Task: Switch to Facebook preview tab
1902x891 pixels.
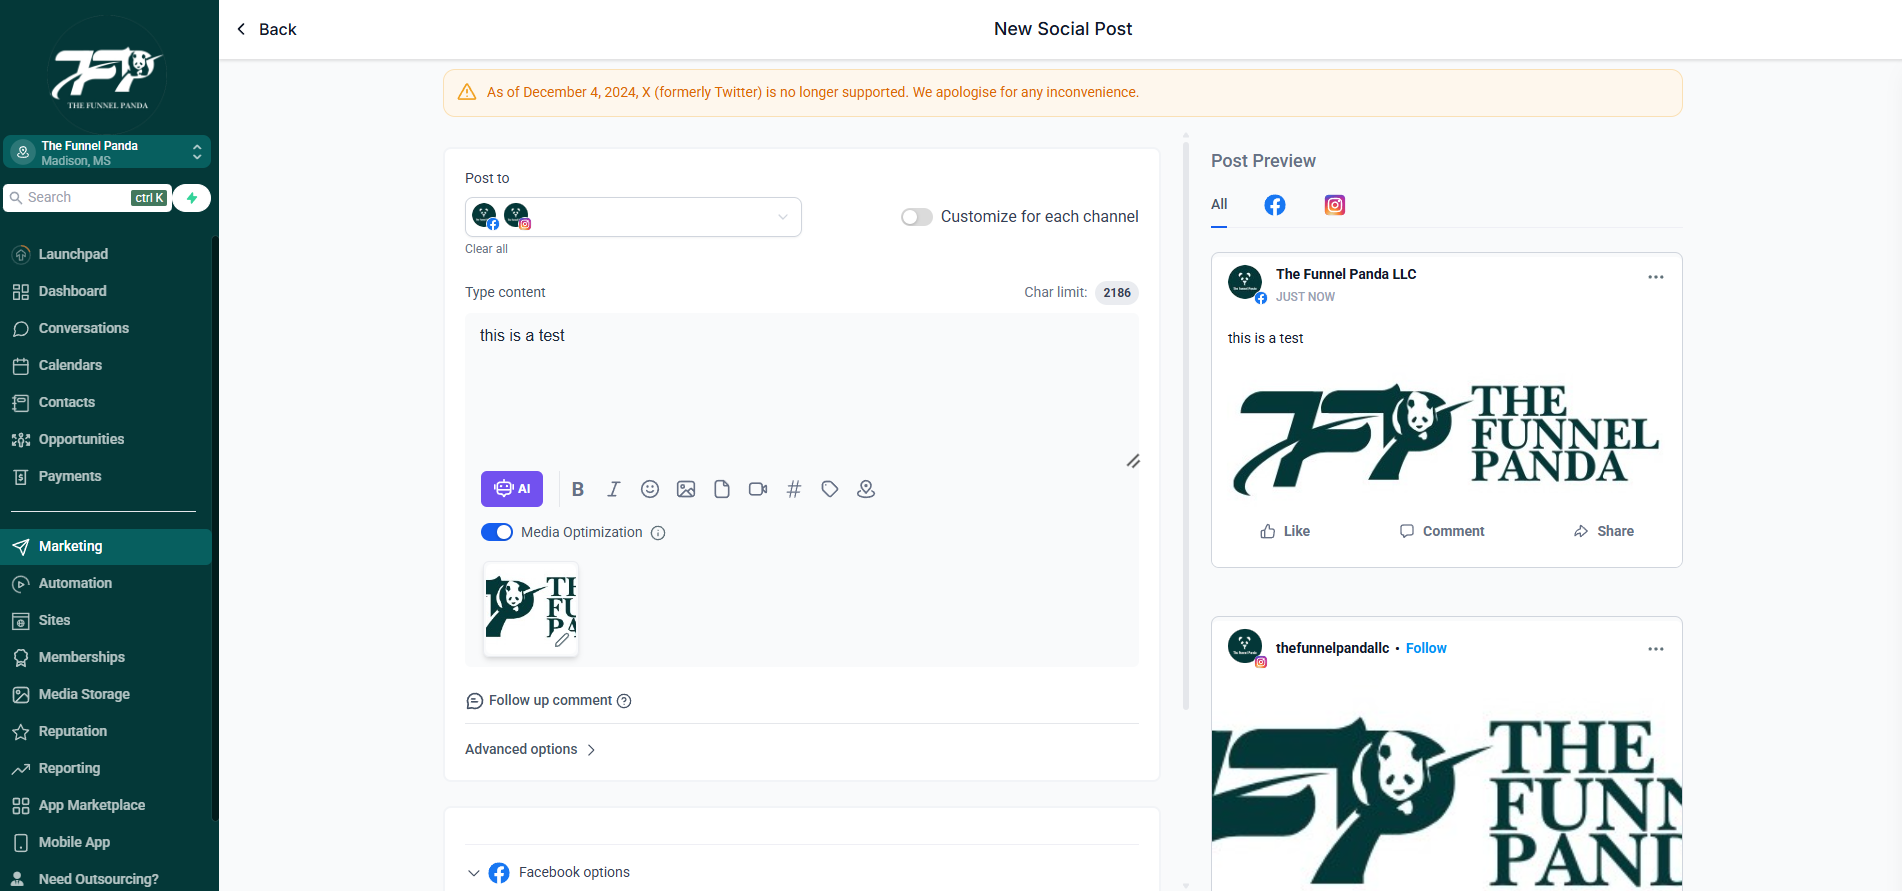Action: (1275, 205)
